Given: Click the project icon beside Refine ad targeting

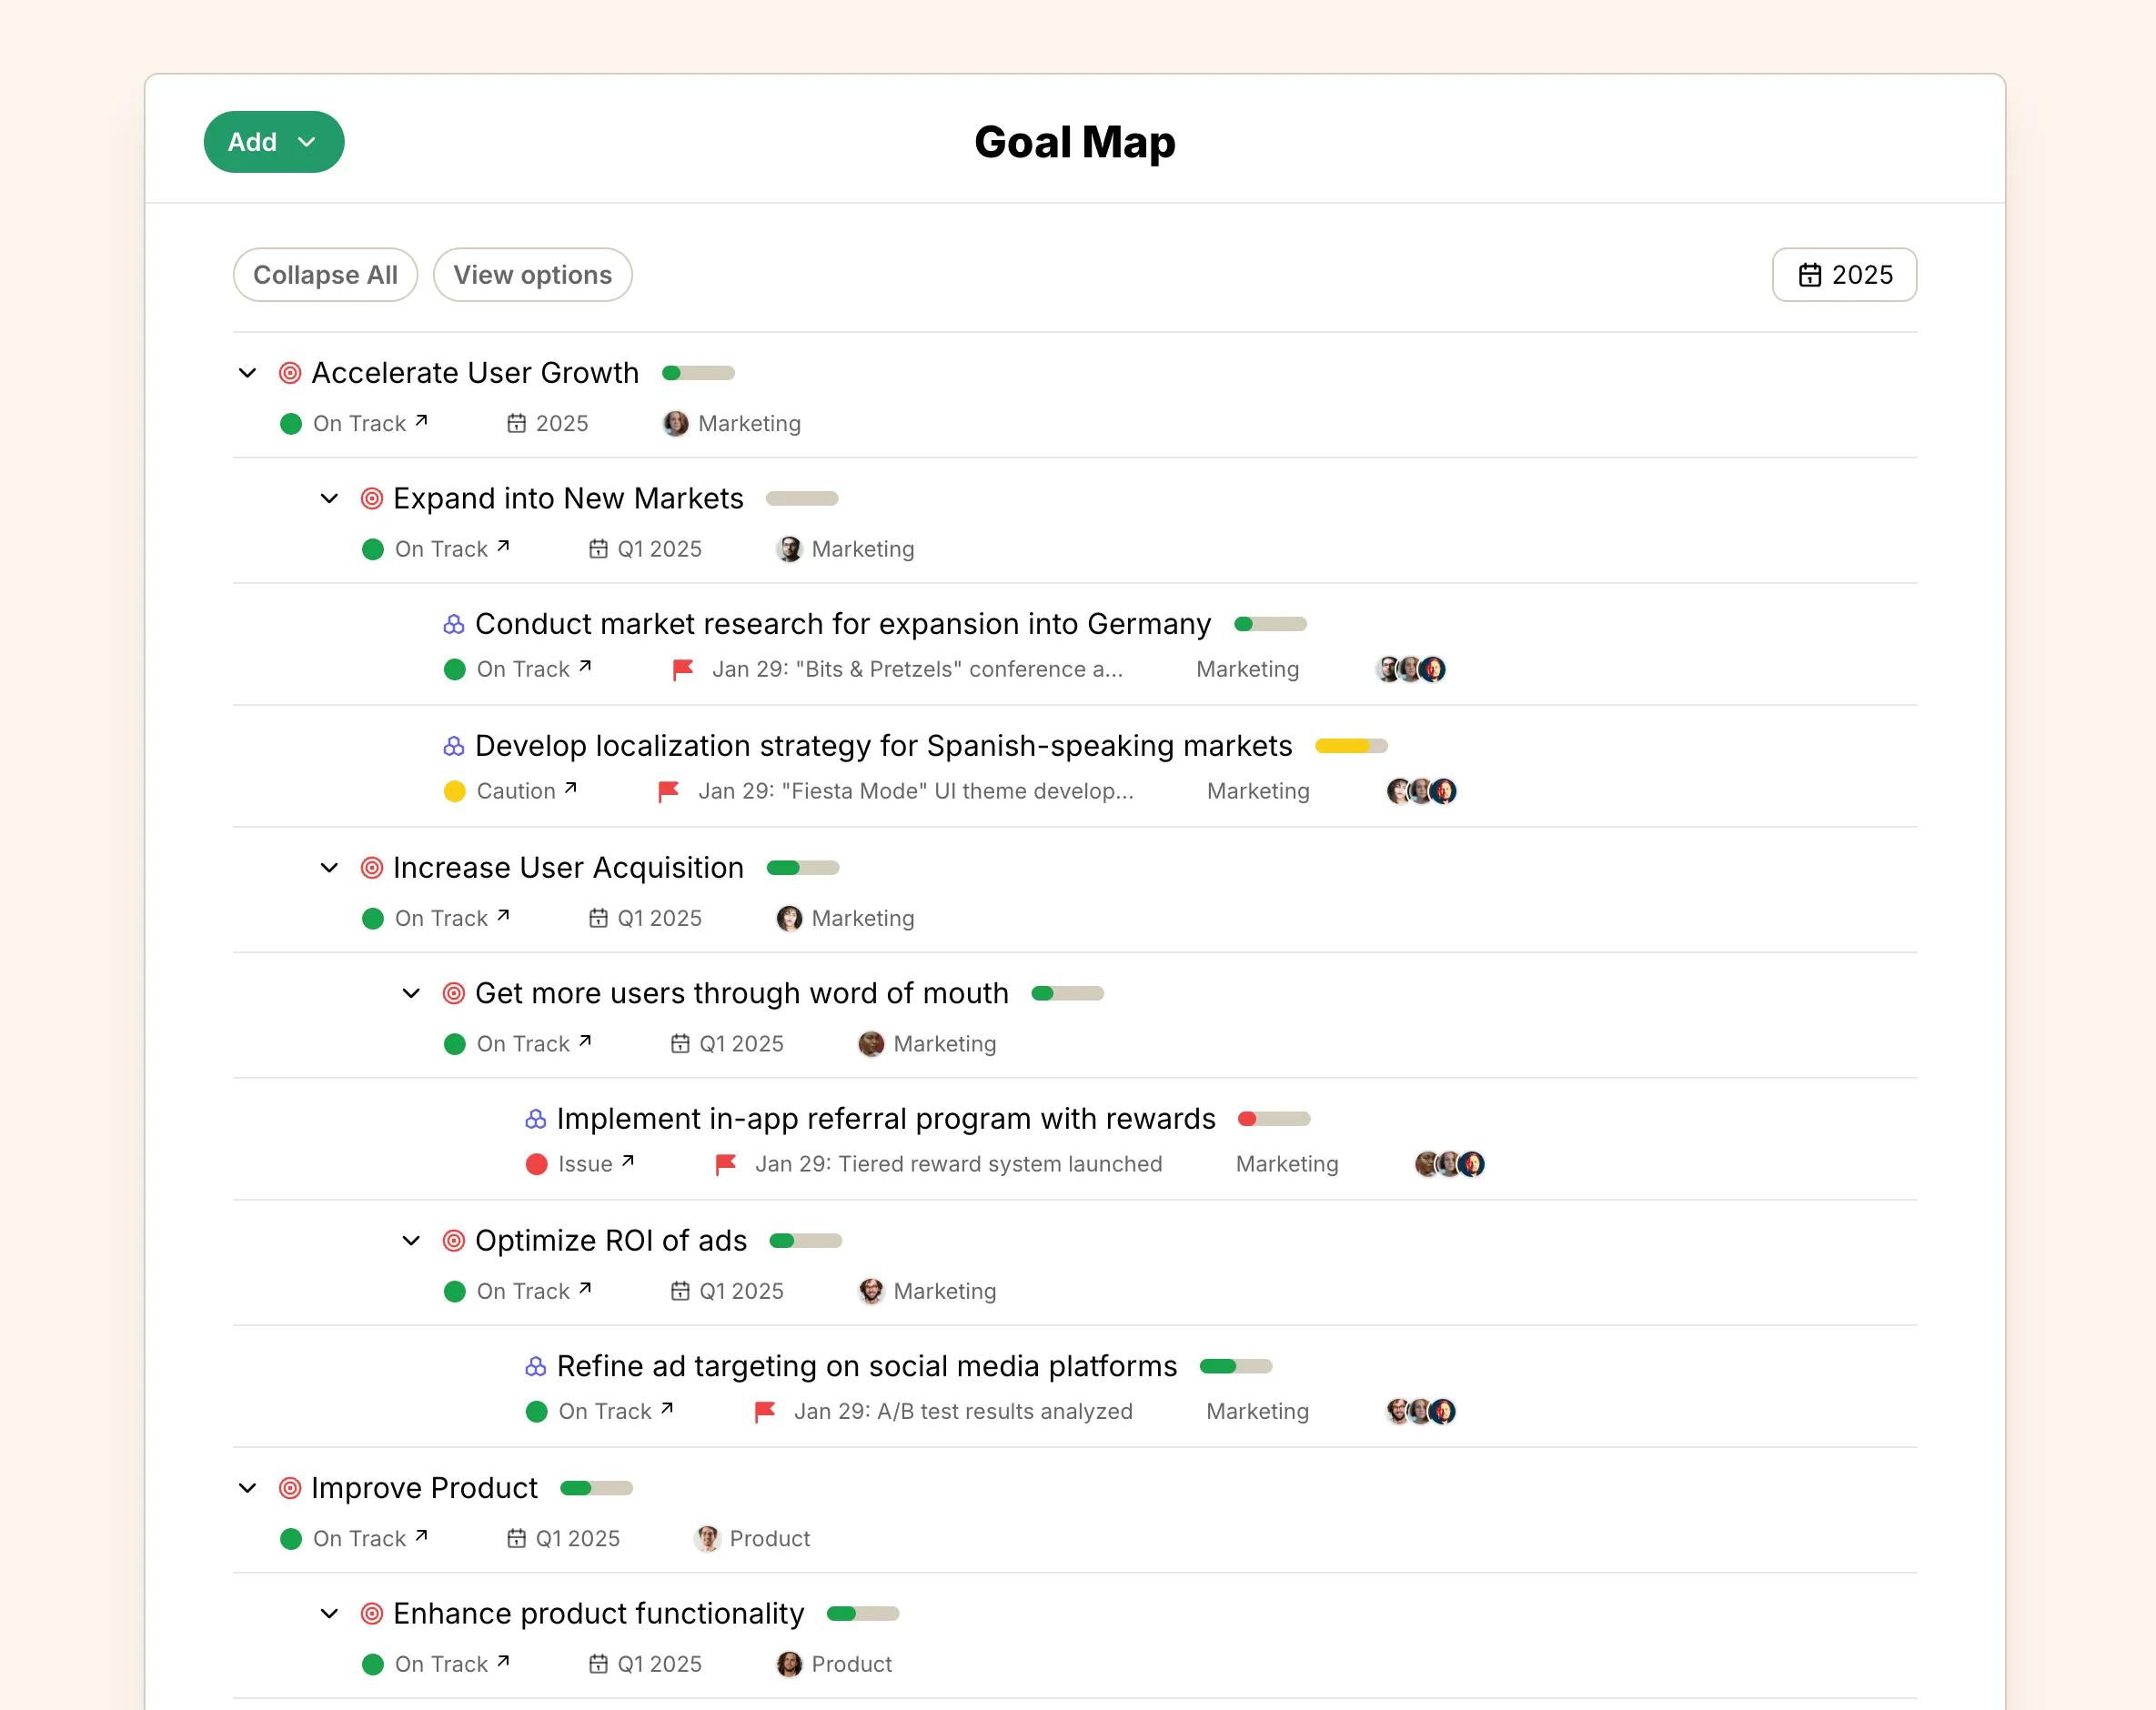Looking at the screenshot, I should point(534,1366).
